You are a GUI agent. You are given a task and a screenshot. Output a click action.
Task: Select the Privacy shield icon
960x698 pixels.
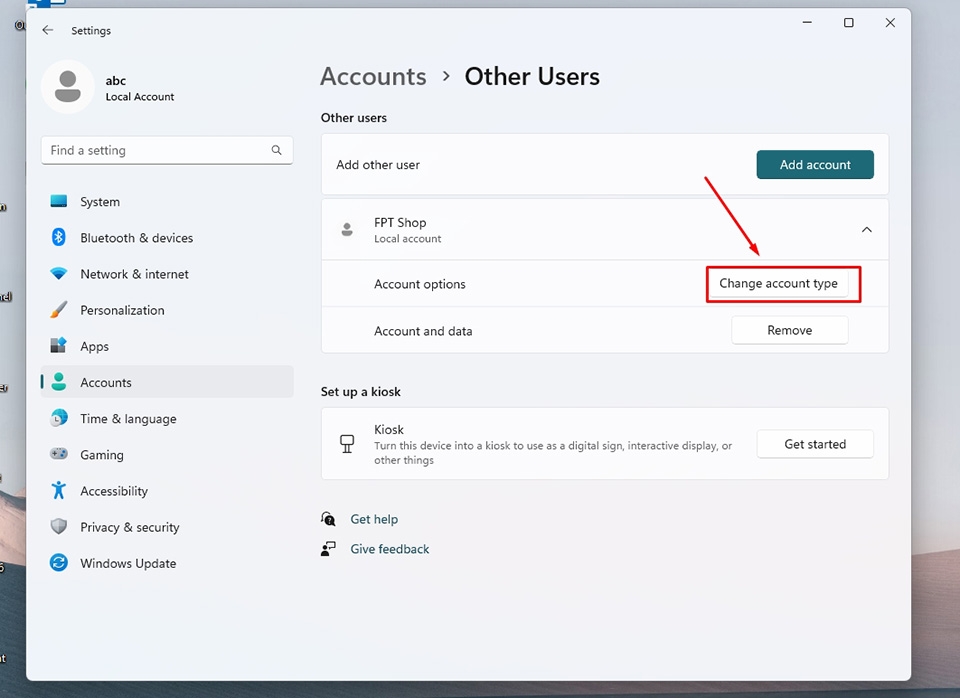pyautogui.click(x=59, y=527)
